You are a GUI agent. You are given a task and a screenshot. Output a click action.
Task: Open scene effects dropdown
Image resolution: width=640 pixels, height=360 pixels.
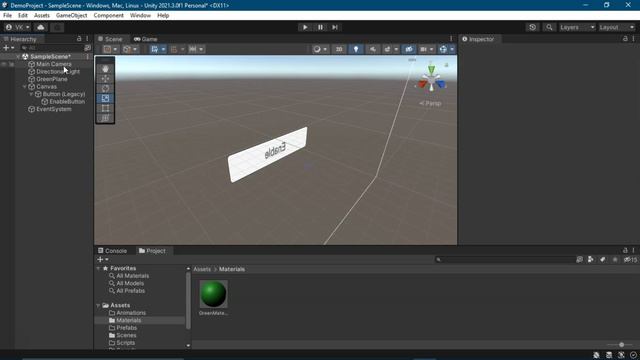(x=396, y=49)
